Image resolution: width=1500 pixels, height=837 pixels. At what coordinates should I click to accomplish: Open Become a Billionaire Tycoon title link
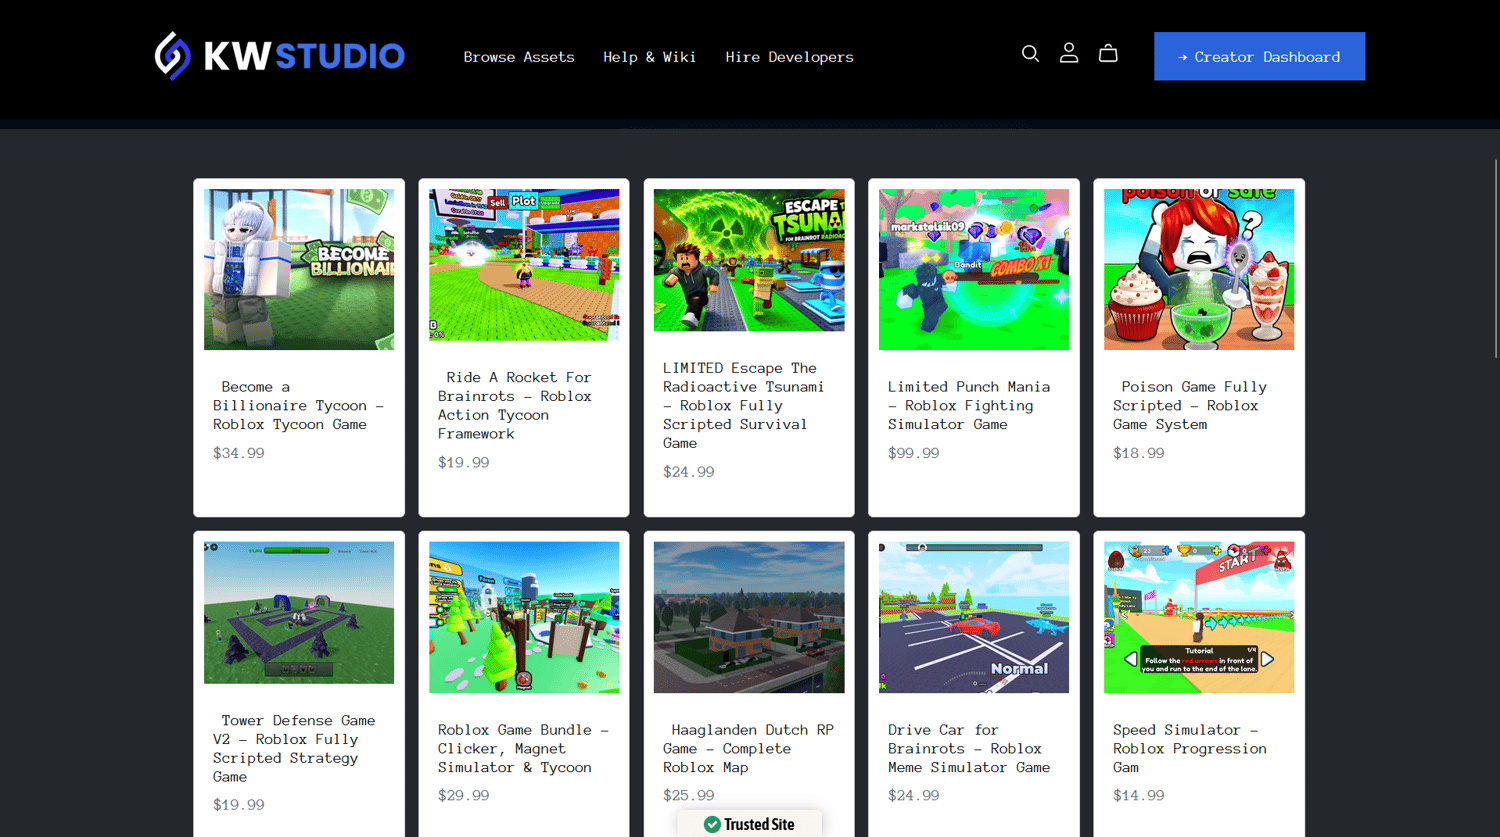(x=298, y=406)
